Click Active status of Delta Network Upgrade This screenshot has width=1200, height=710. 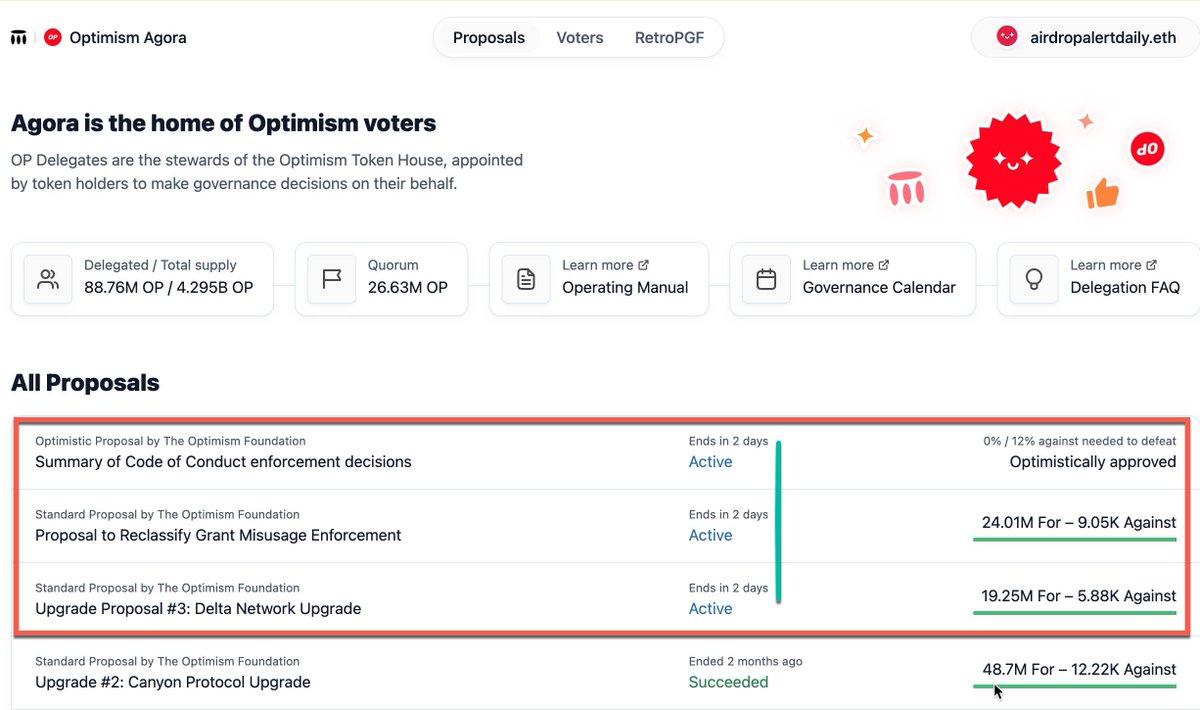click(710, 608)
